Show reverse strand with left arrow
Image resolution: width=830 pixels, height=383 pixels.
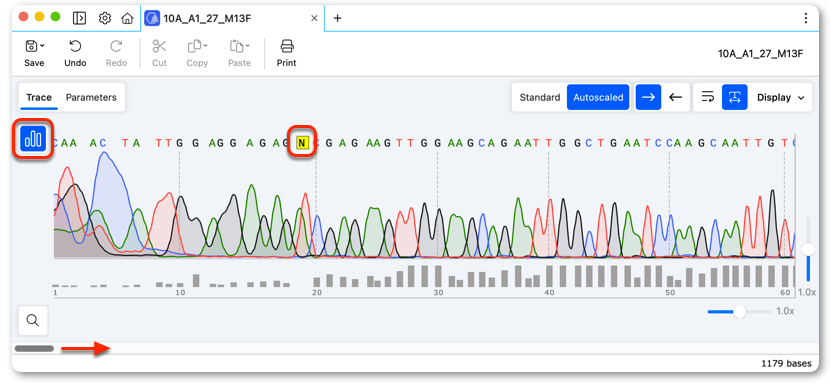coord(675,97)
